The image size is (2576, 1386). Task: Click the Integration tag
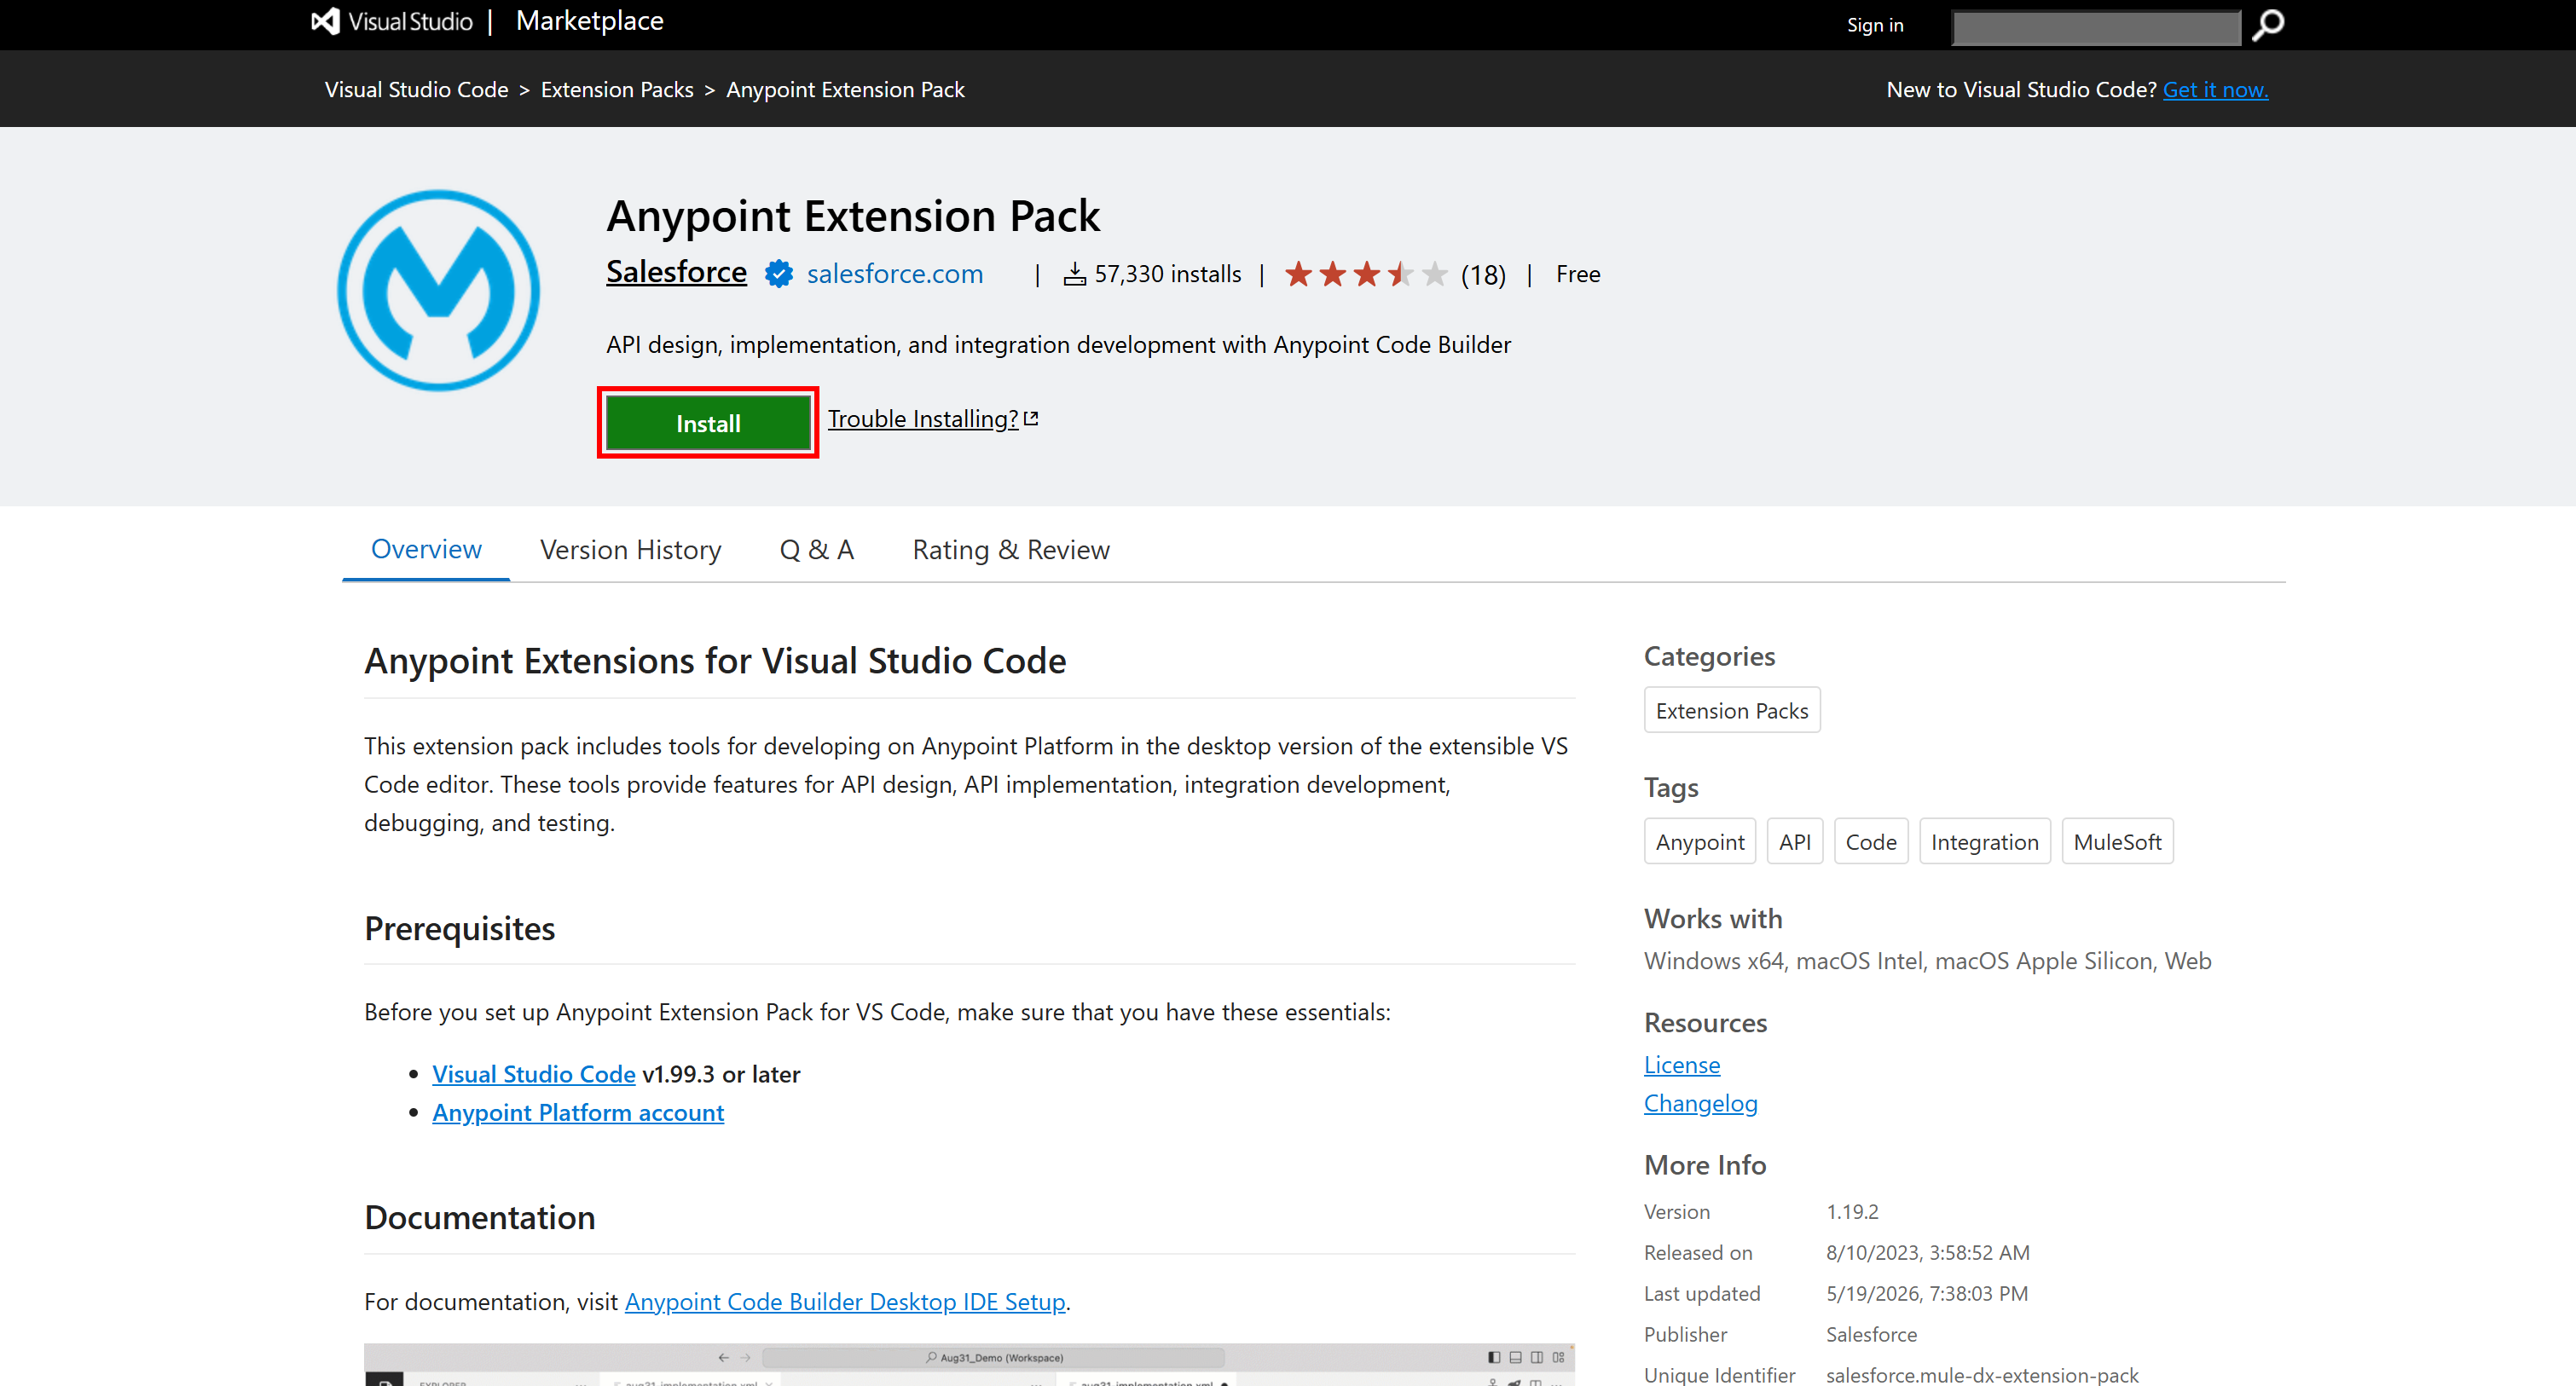(1985, 842)
